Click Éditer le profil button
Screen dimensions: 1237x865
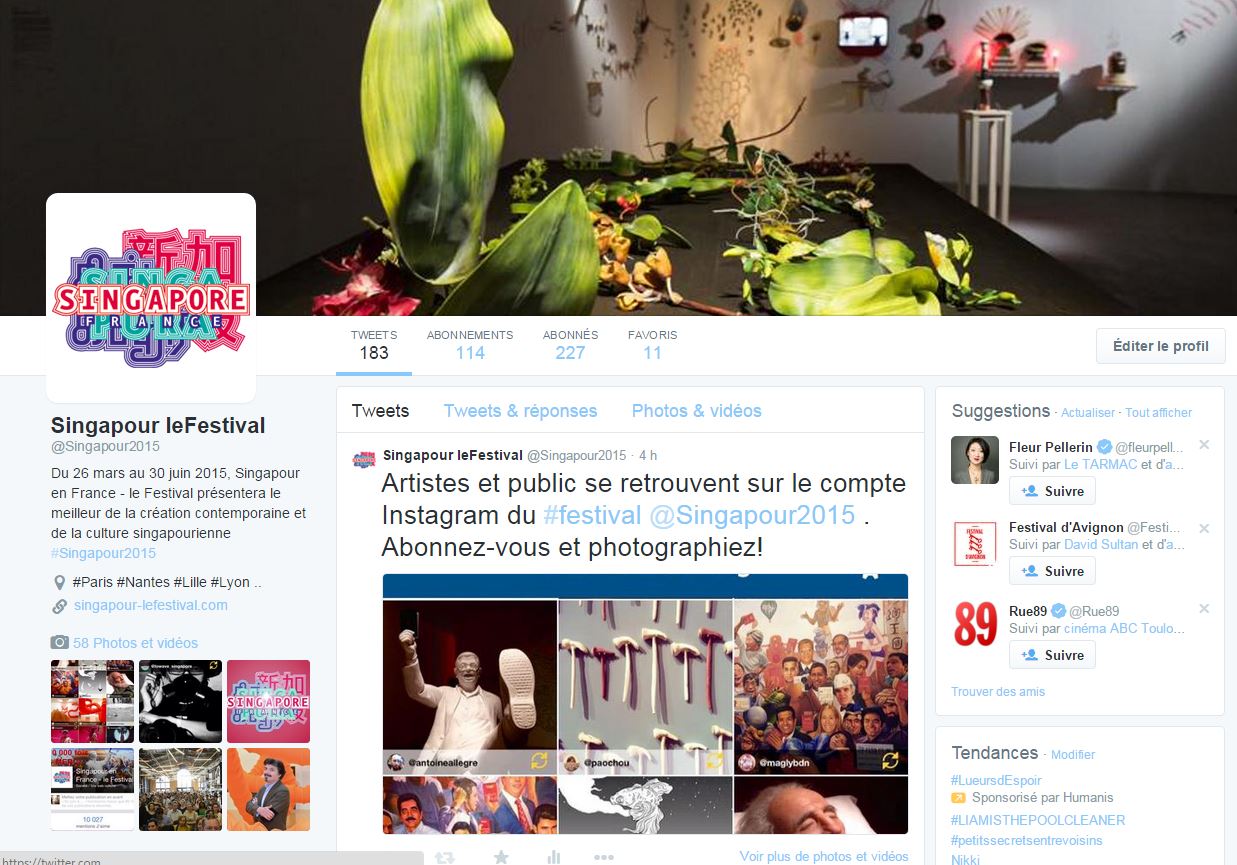[x=1160, y=346]
